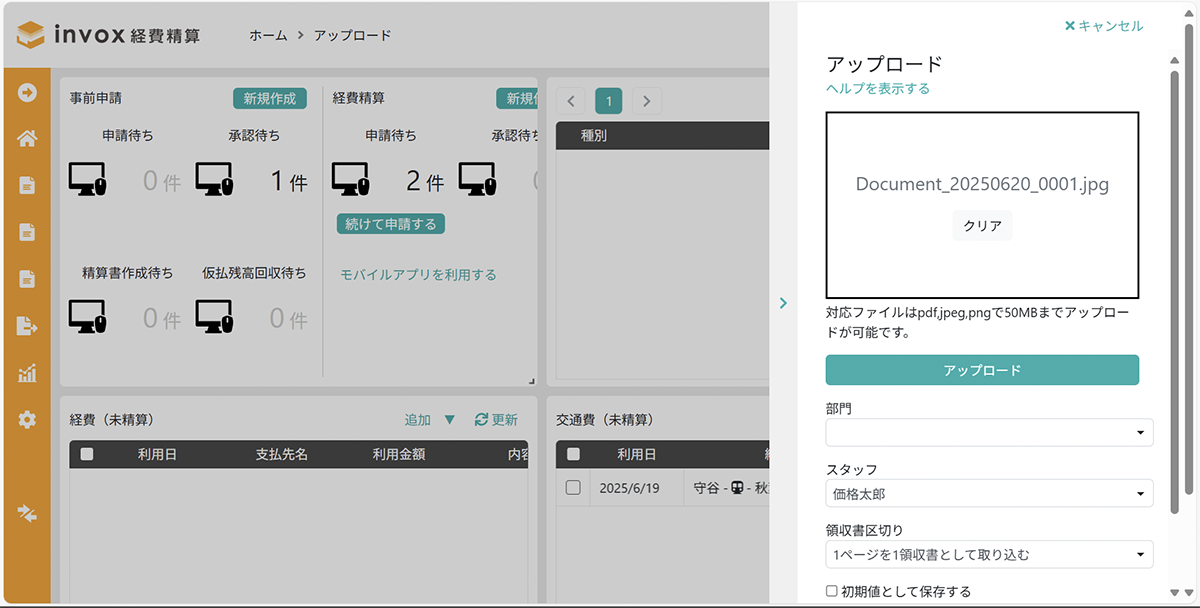Image resolution: width=1200 pixels, height=608 pixels.
Task: Enable the 初期値として保存する checkbox
Action: [x=832, y=591]
